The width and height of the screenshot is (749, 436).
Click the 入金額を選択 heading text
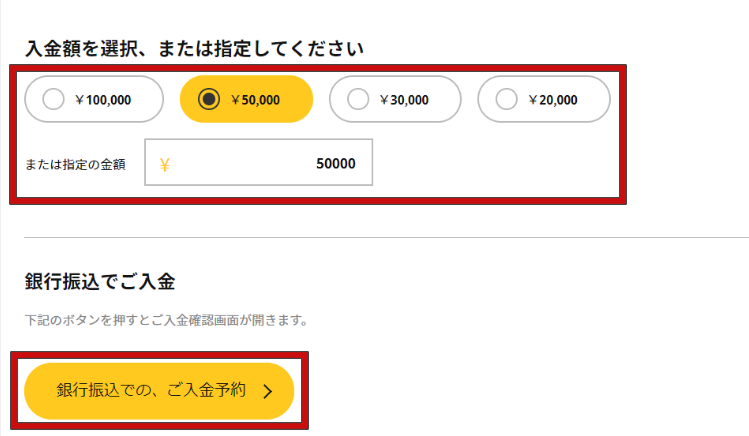(193, 47)
